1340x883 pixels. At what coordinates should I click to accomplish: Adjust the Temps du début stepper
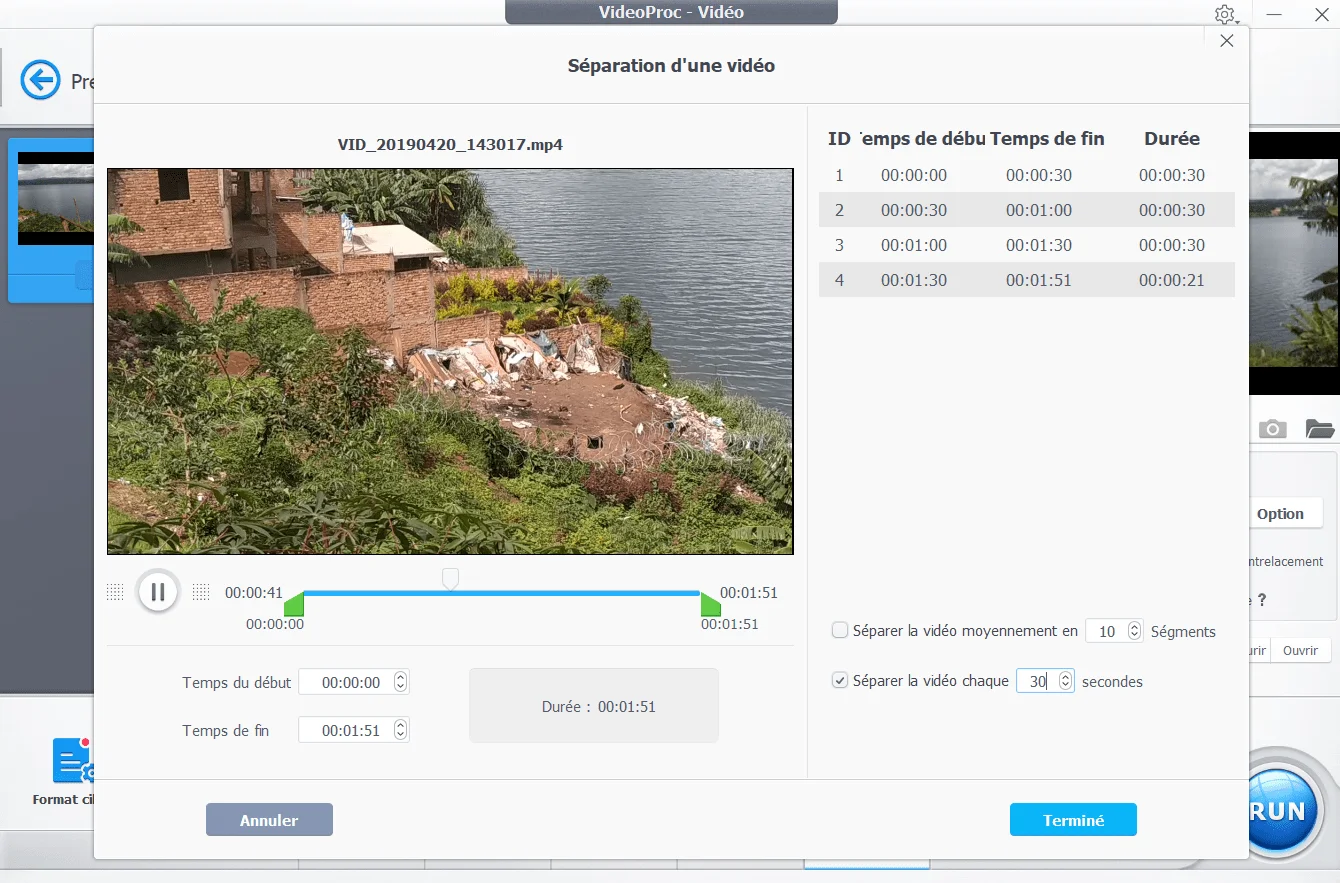click(x=400, y=682)
